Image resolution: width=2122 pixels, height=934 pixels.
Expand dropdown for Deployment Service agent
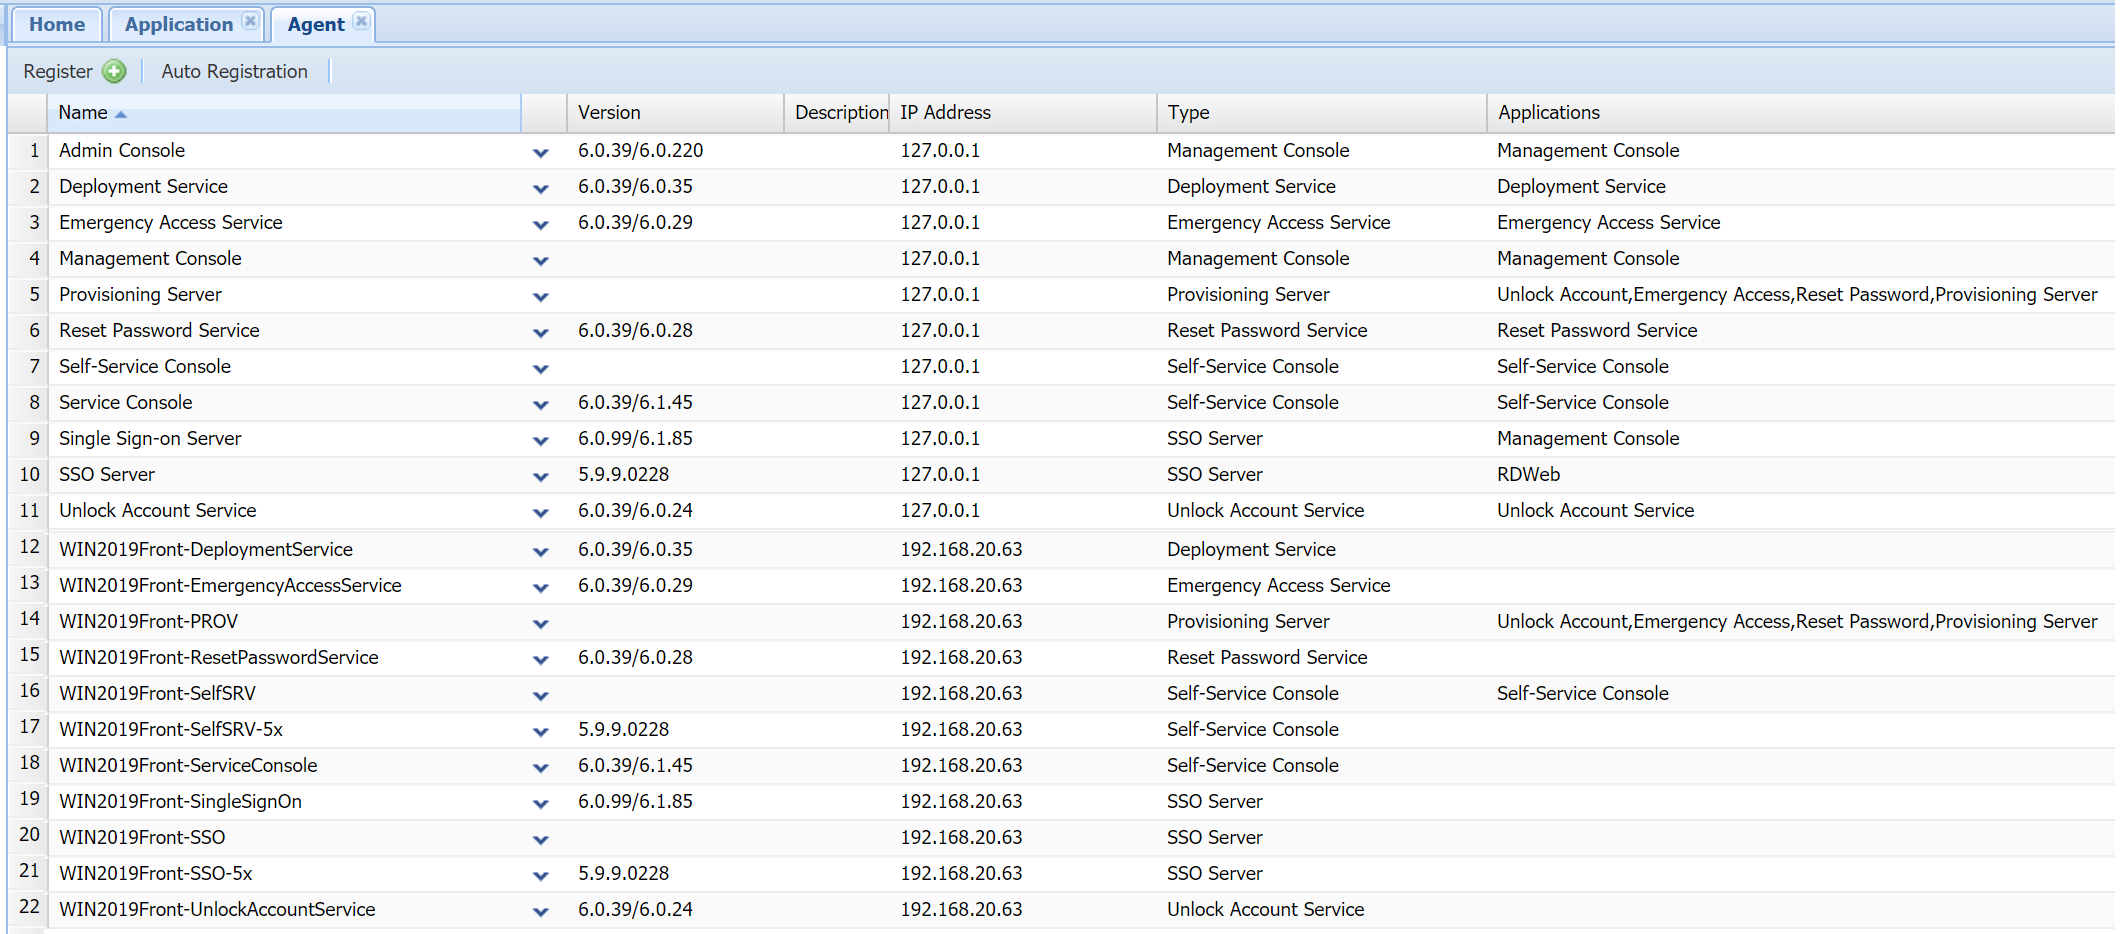[x=541, y=188]
